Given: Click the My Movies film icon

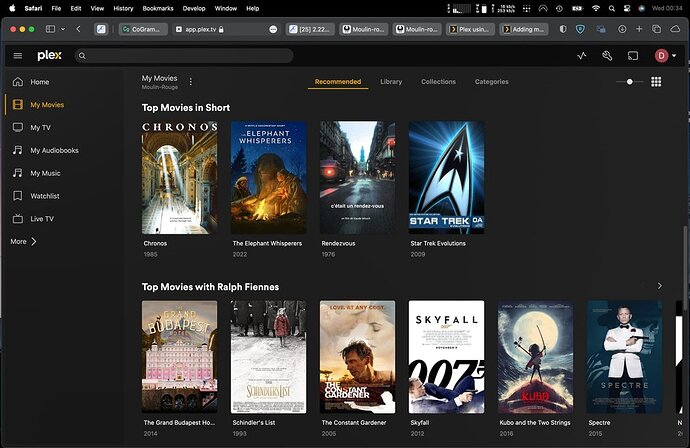Looking at the screenshot, I should pyautogui.click(x=18, y=105).
